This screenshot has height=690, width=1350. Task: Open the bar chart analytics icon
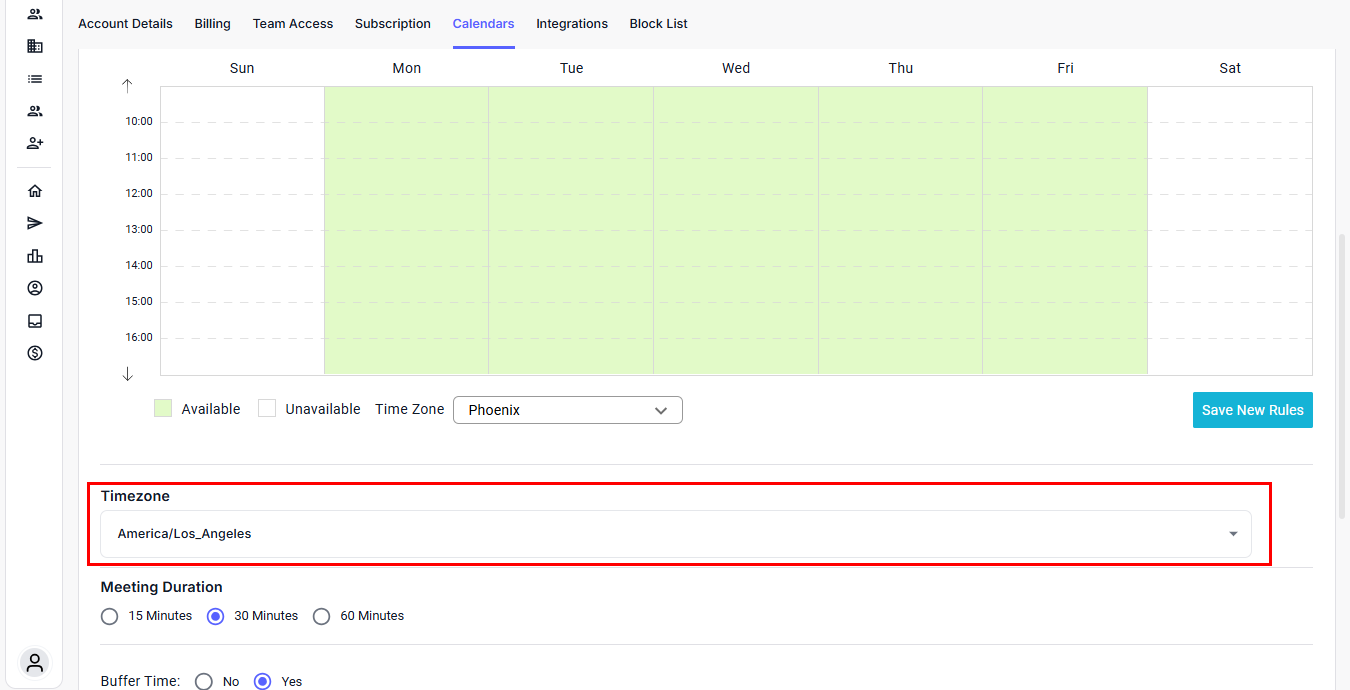coord(35,256)
